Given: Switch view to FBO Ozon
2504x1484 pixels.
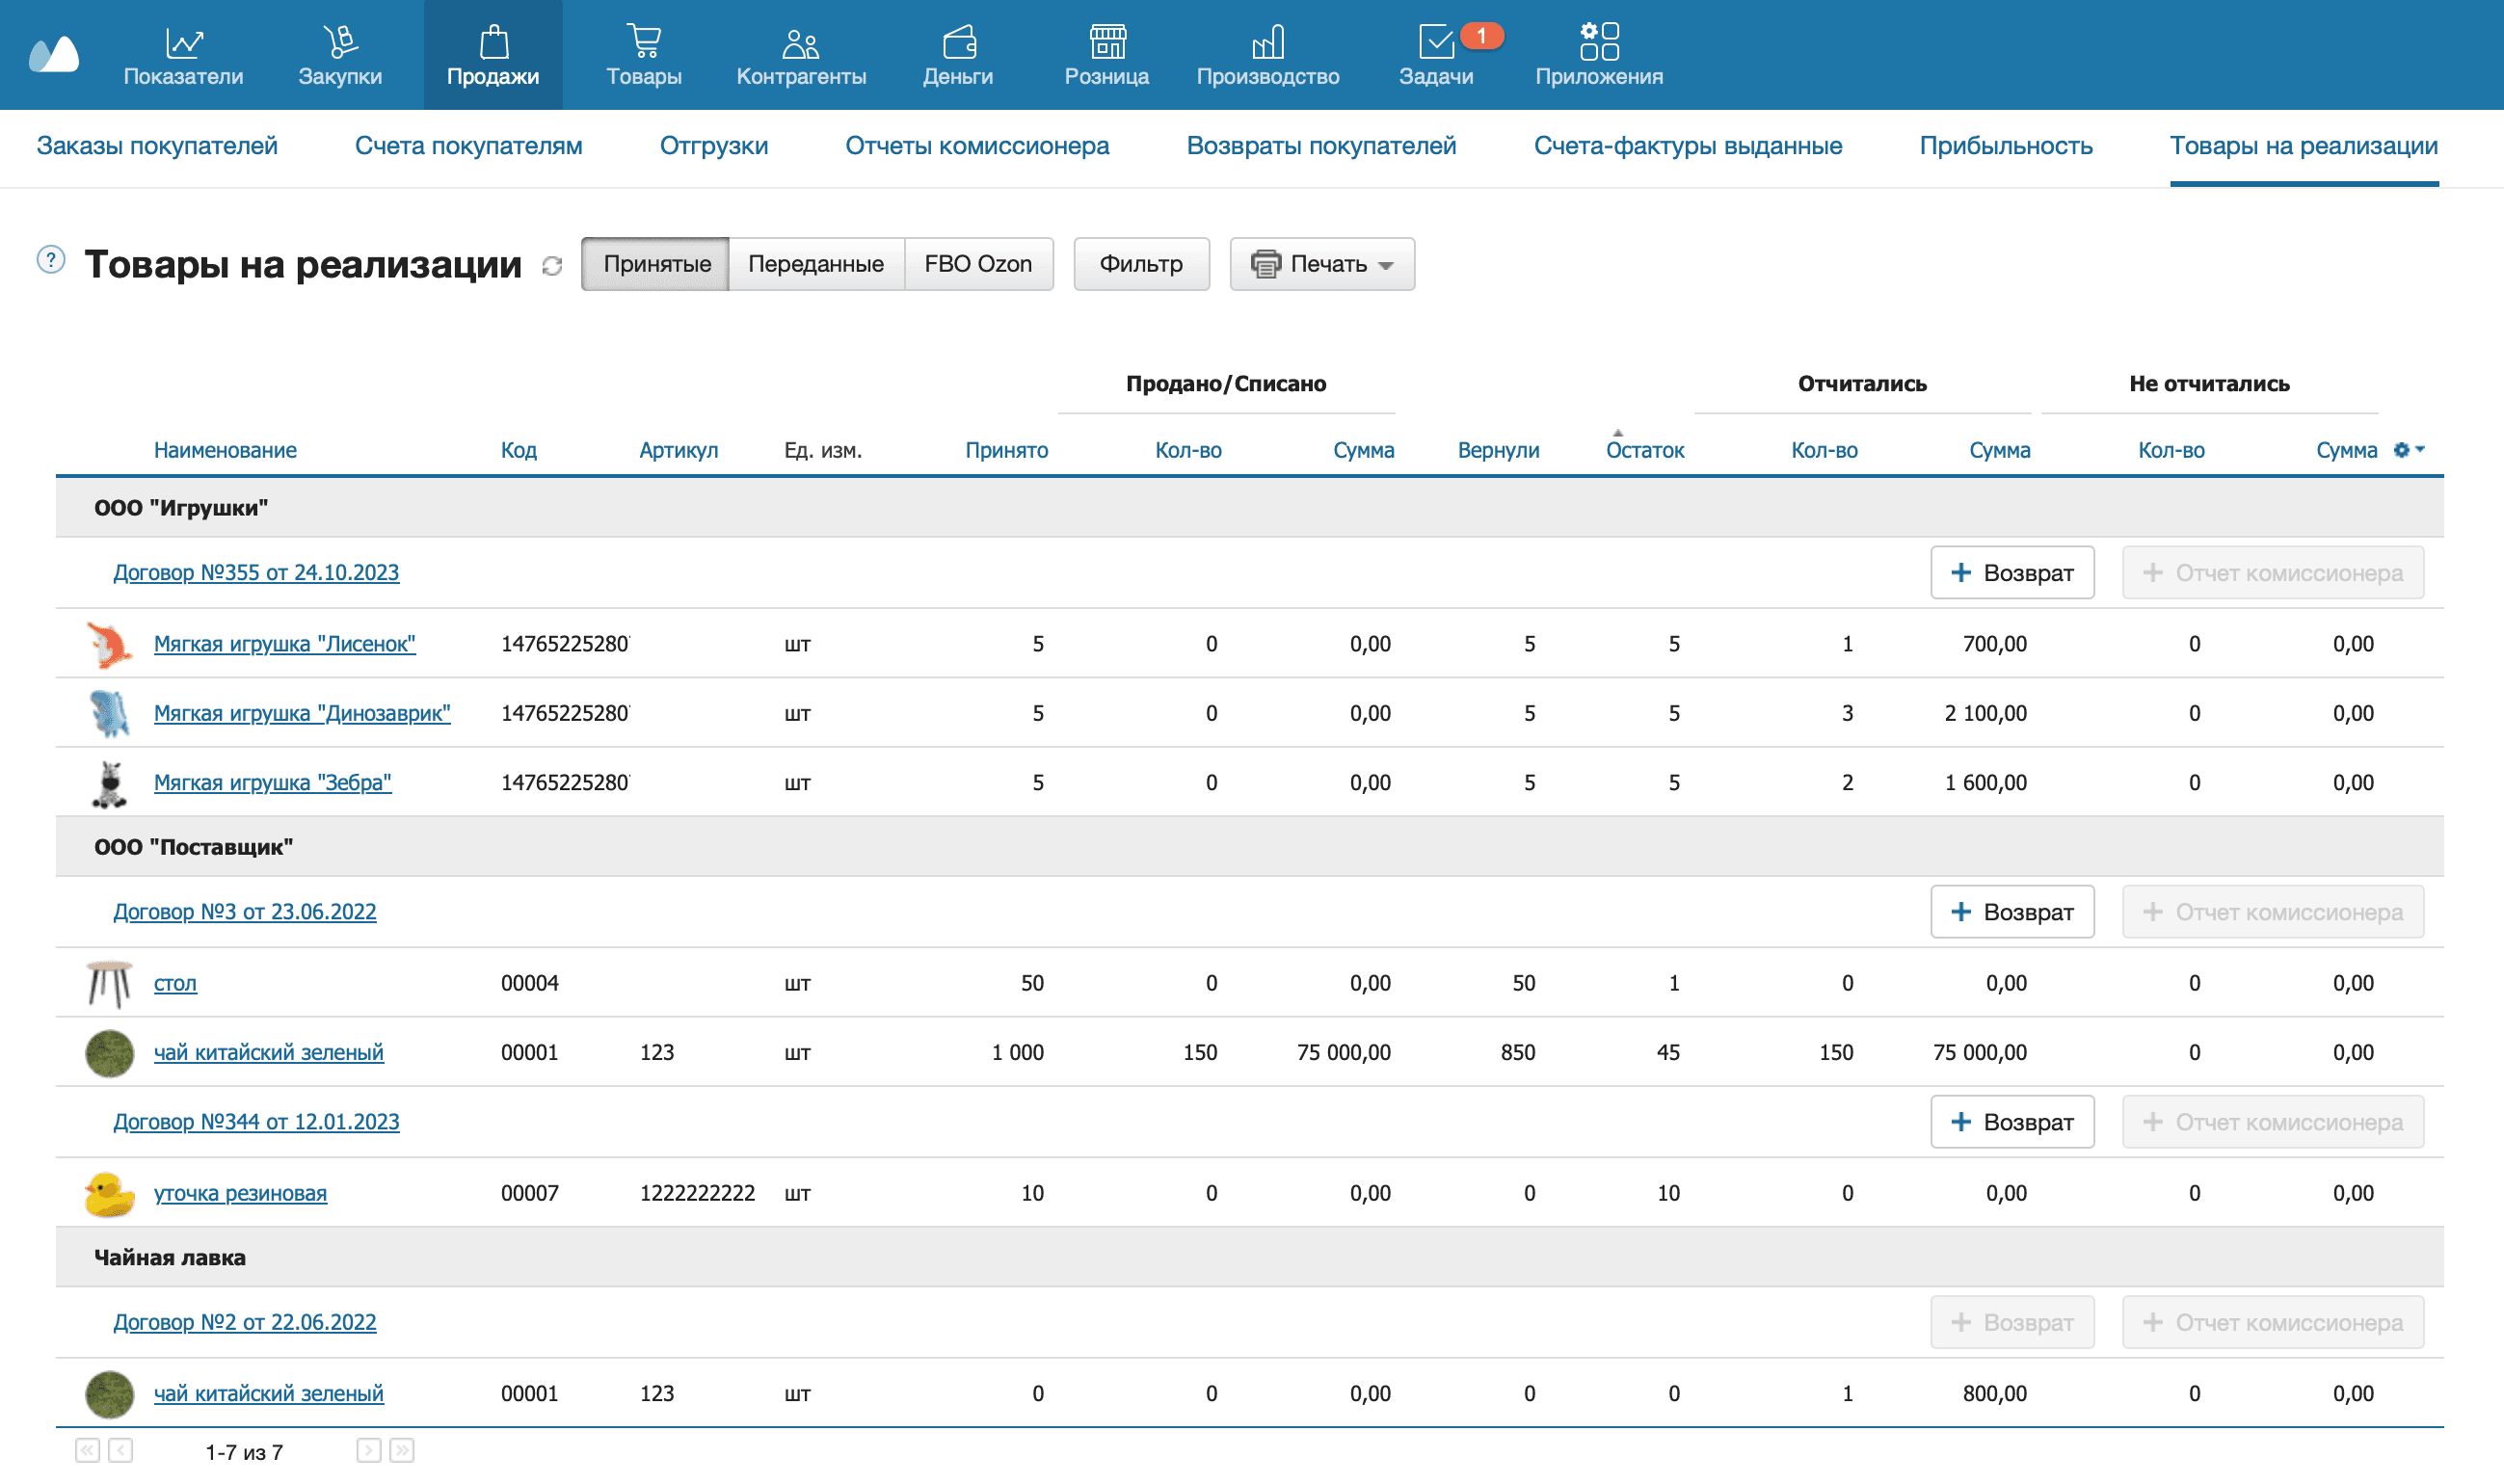Looking at the screenshot, I should pos(978,264).
